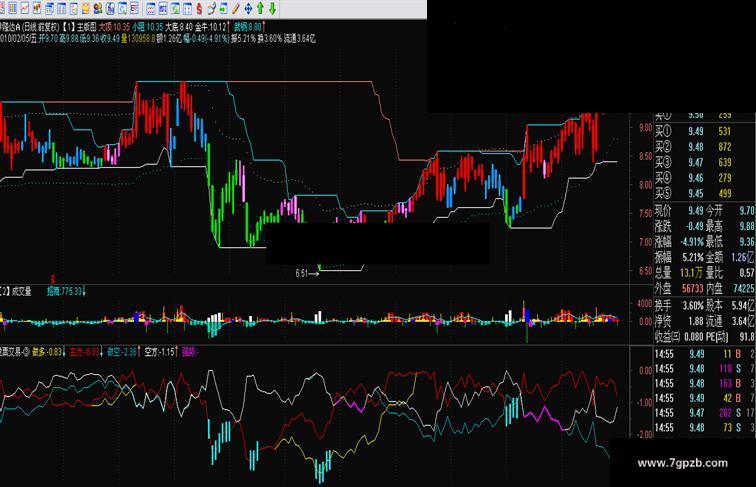Click the 买① bid row at 9.49
This screenshot has height=487, width=756.
tap(692, 131)
